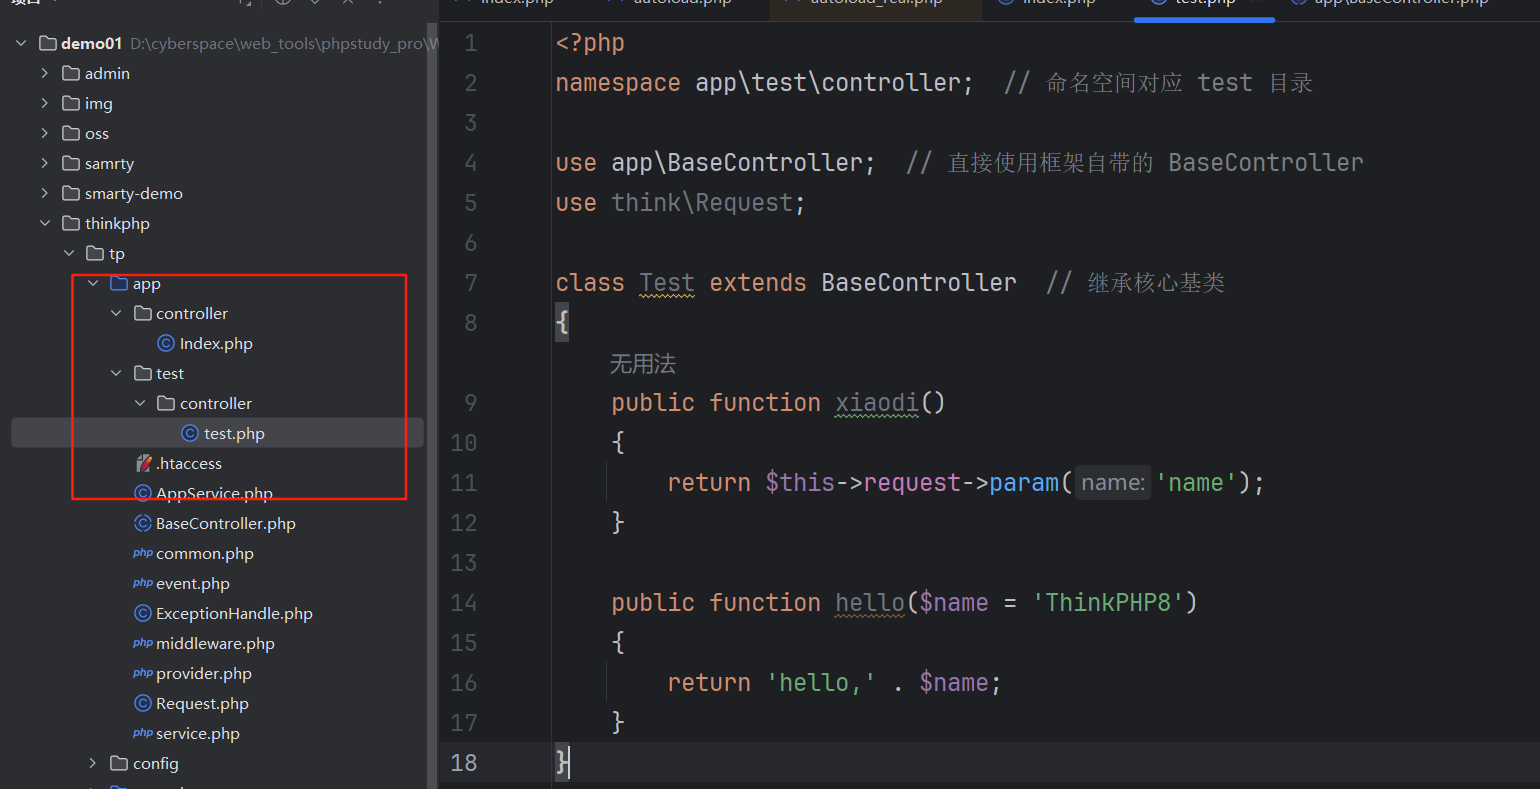Collapse the controller folder above Index.php
The height and width of the screenshot is (789, 1540).
pos(116,313)
